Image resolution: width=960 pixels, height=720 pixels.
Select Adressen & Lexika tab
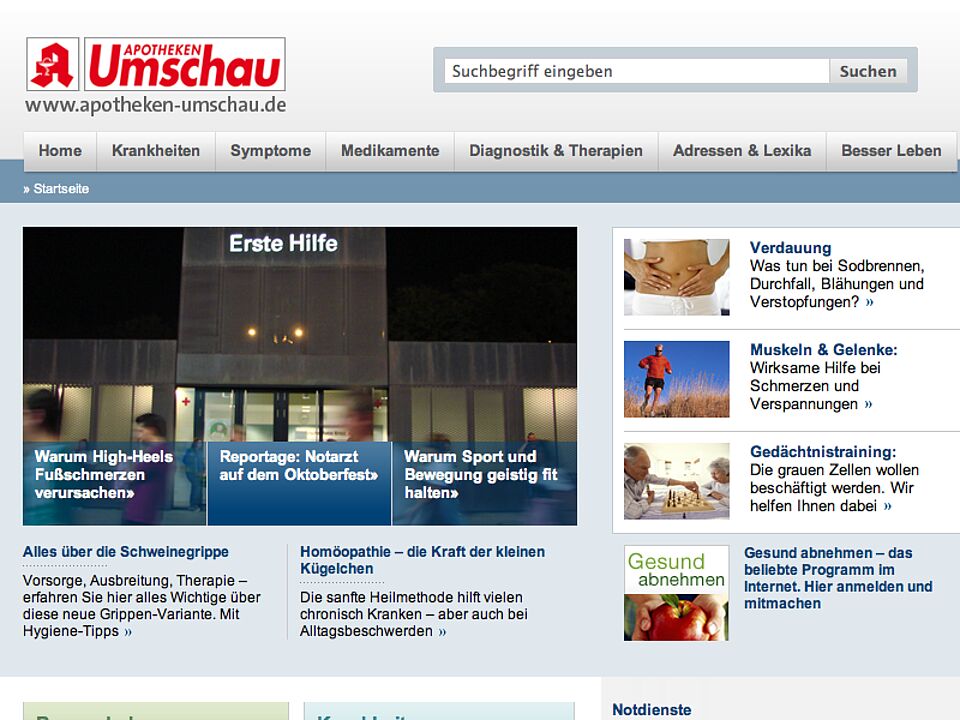click(742, 151)
